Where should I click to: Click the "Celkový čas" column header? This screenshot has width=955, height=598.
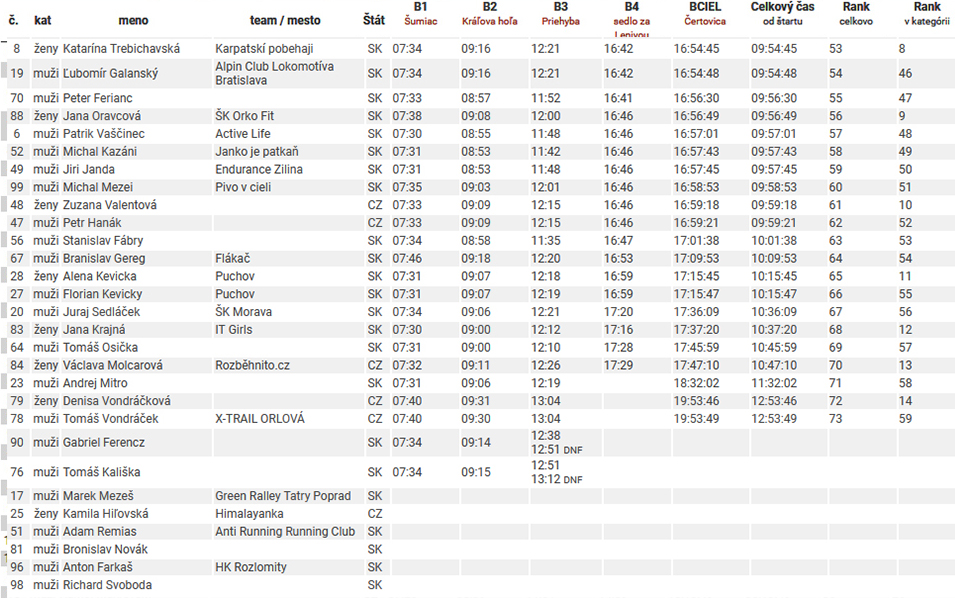782,14
